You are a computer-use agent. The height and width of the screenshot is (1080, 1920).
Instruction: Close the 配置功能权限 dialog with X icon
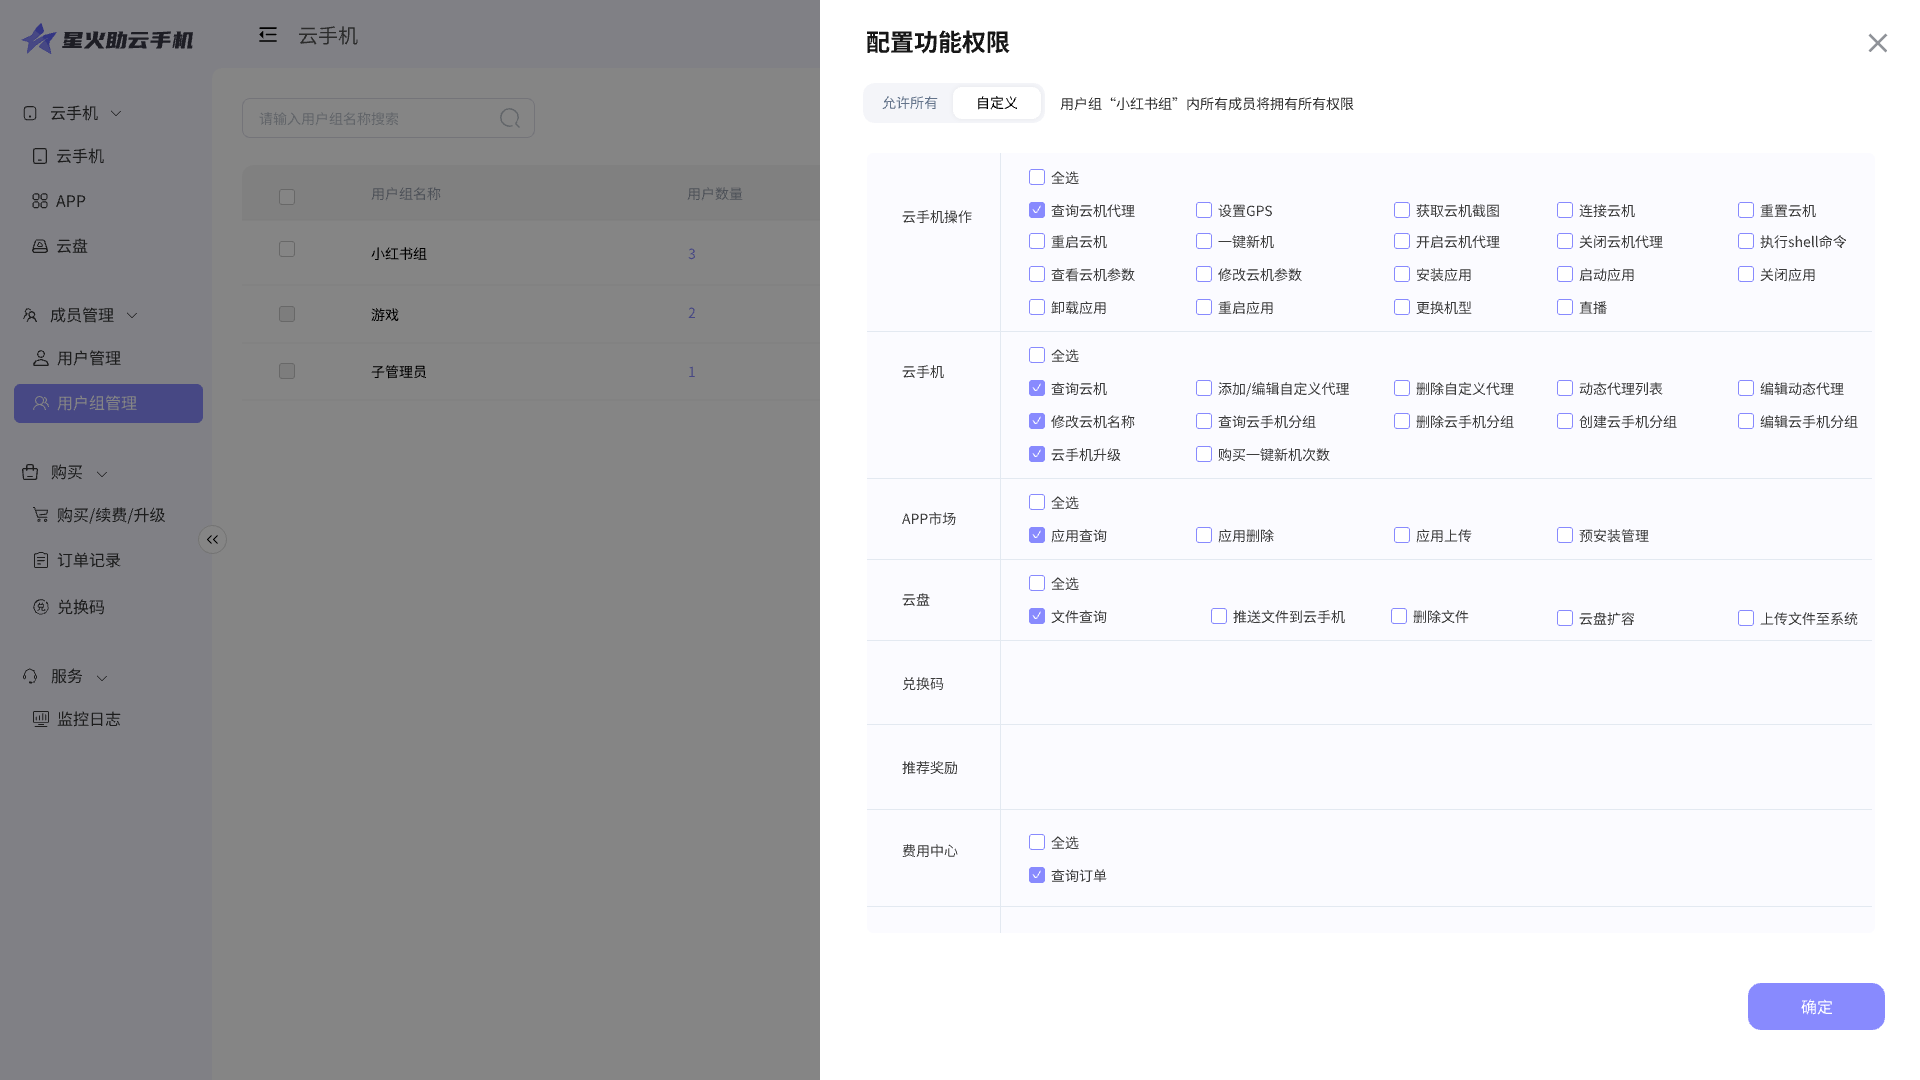[x=1877, y=43]
